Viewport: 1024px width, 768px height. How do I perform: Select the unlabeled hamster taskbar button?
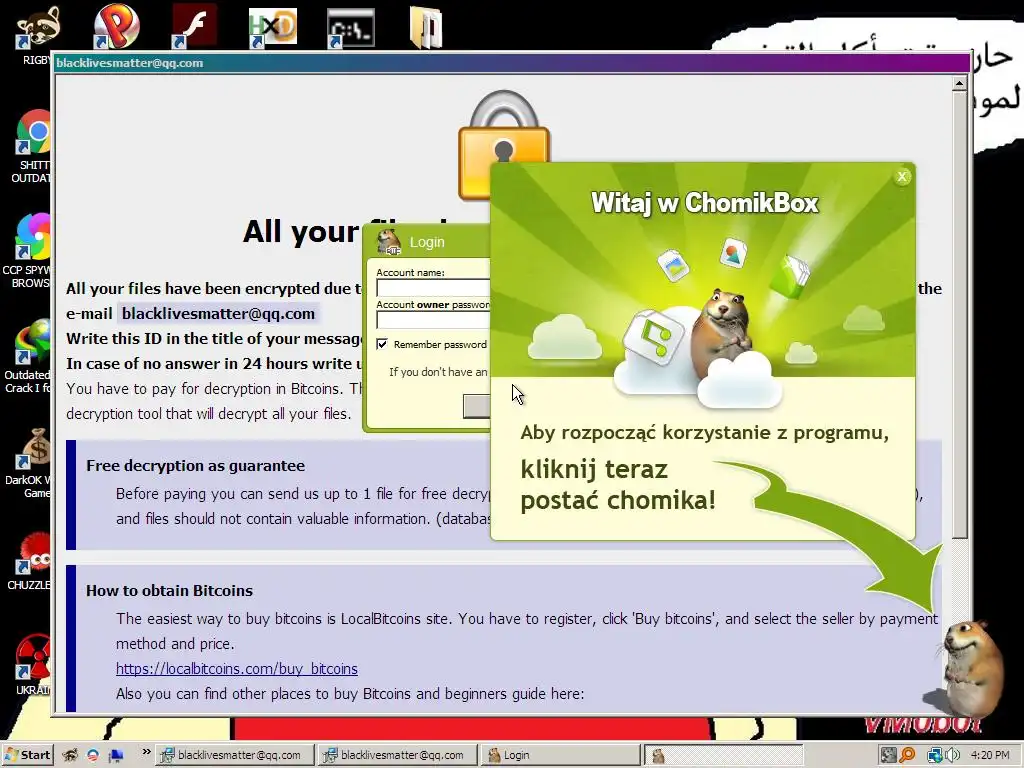(x=723, y=755)
